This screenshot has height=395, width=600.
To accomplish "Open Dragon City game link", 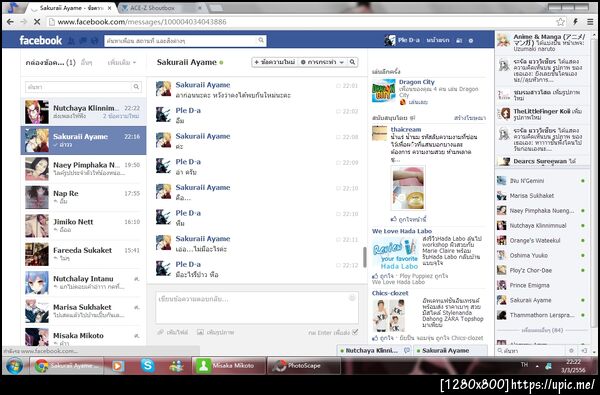I will tap(417, 82).
